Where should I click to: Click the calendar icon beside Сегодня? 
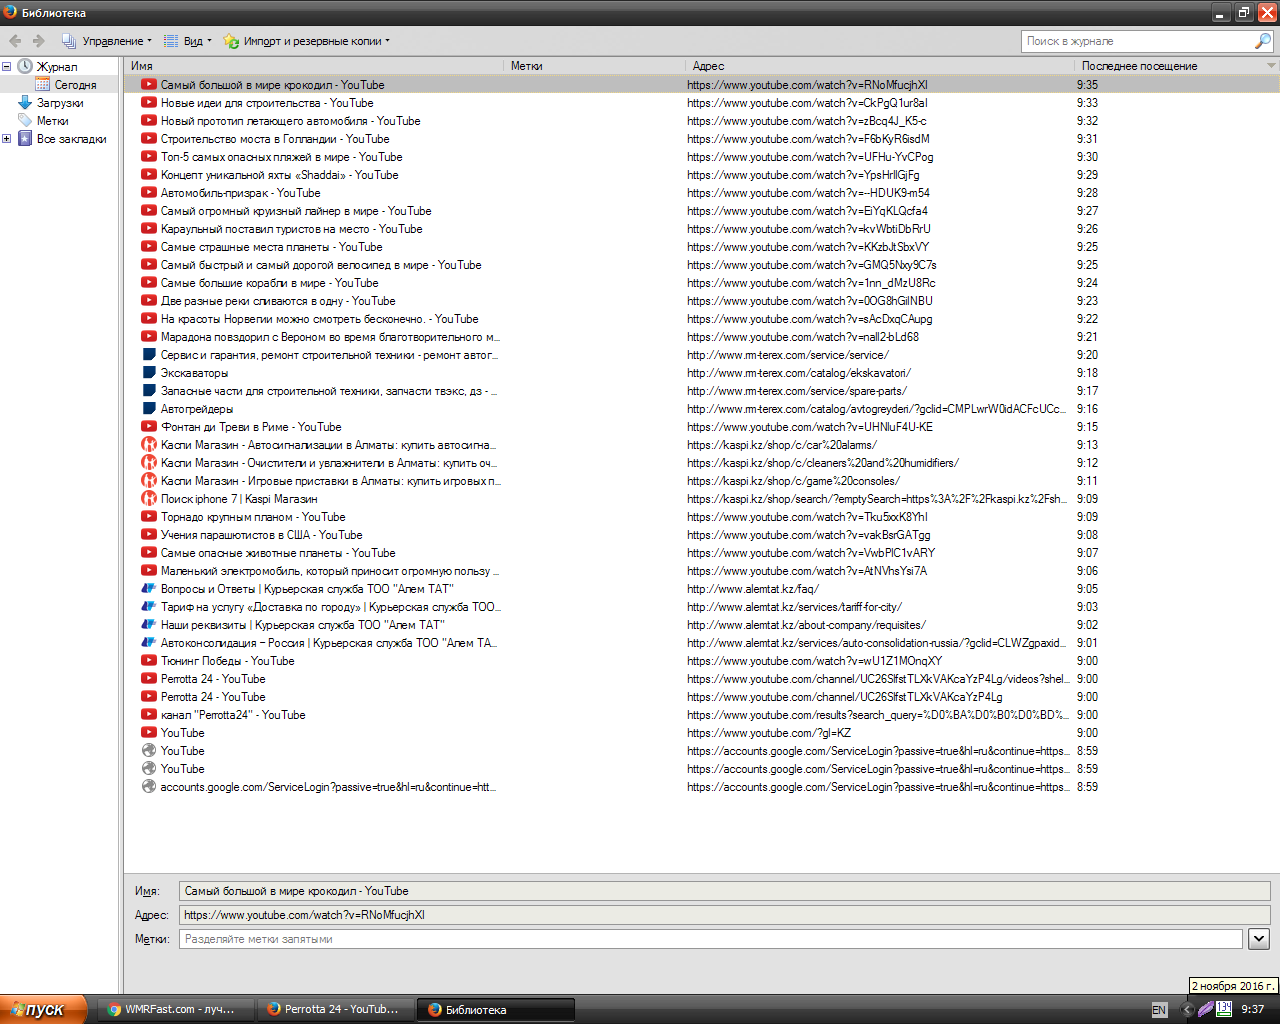pyautogui.click(x=43, y=85)
